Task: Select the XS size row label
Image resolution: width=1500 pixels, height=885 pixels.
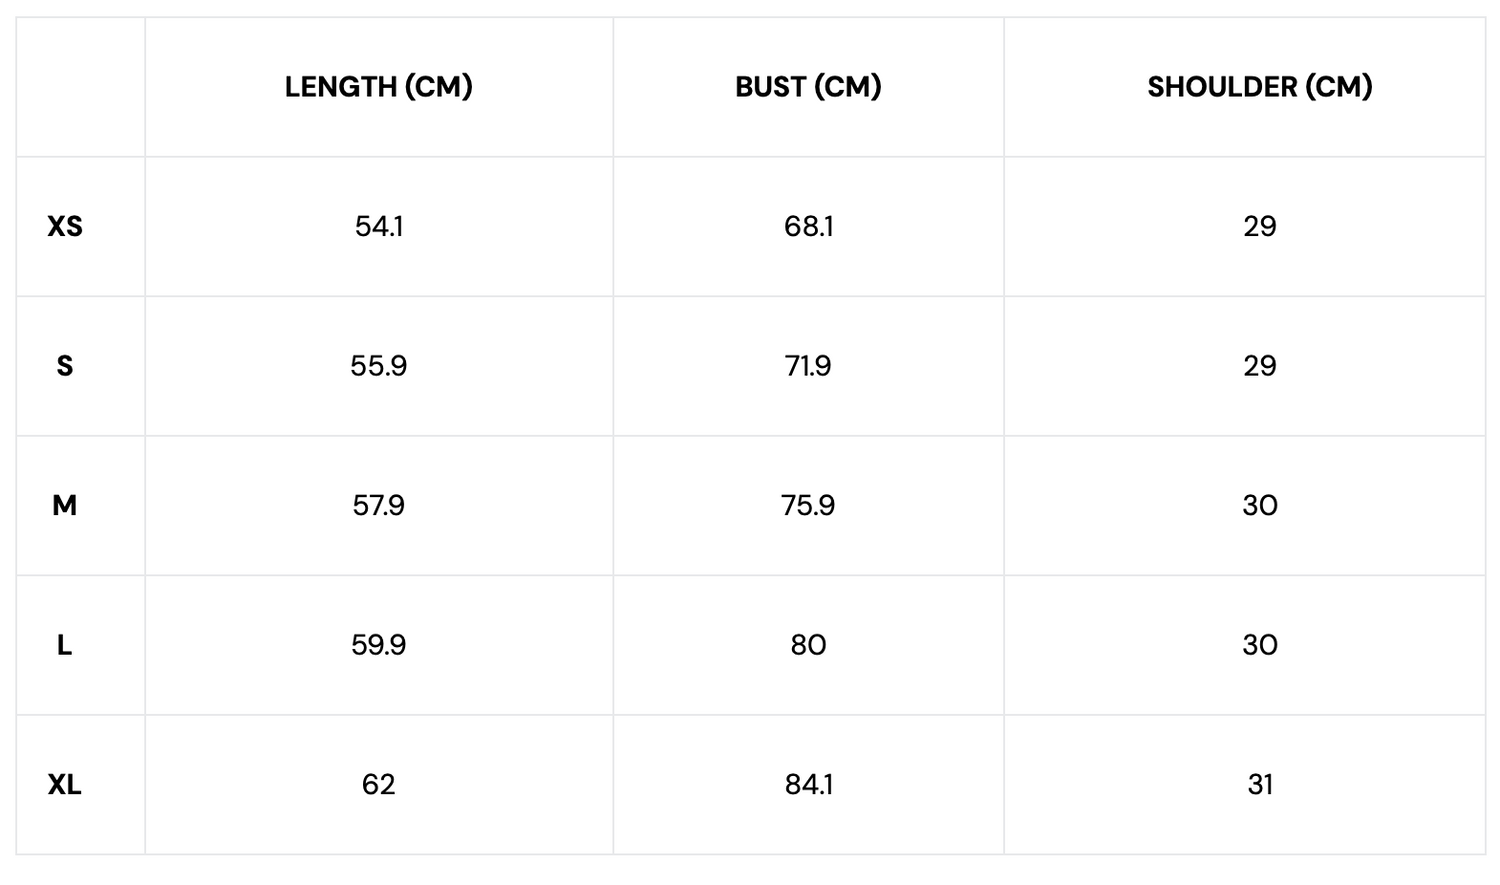Action: [x=65, y=226]
